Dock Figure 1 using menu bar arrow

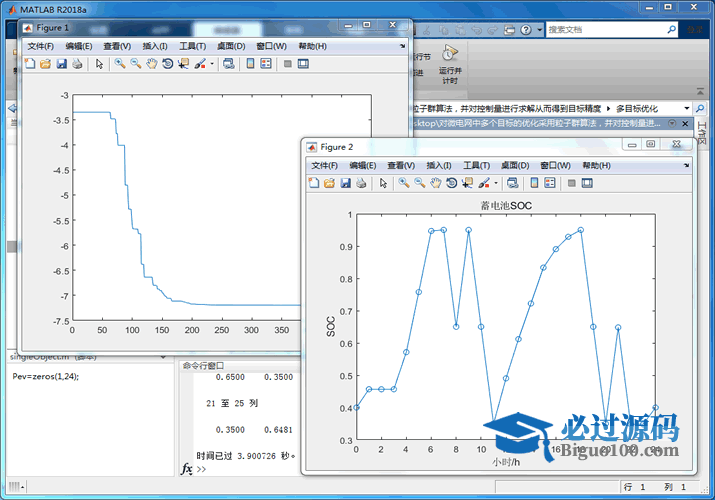[x=402, y=46]
